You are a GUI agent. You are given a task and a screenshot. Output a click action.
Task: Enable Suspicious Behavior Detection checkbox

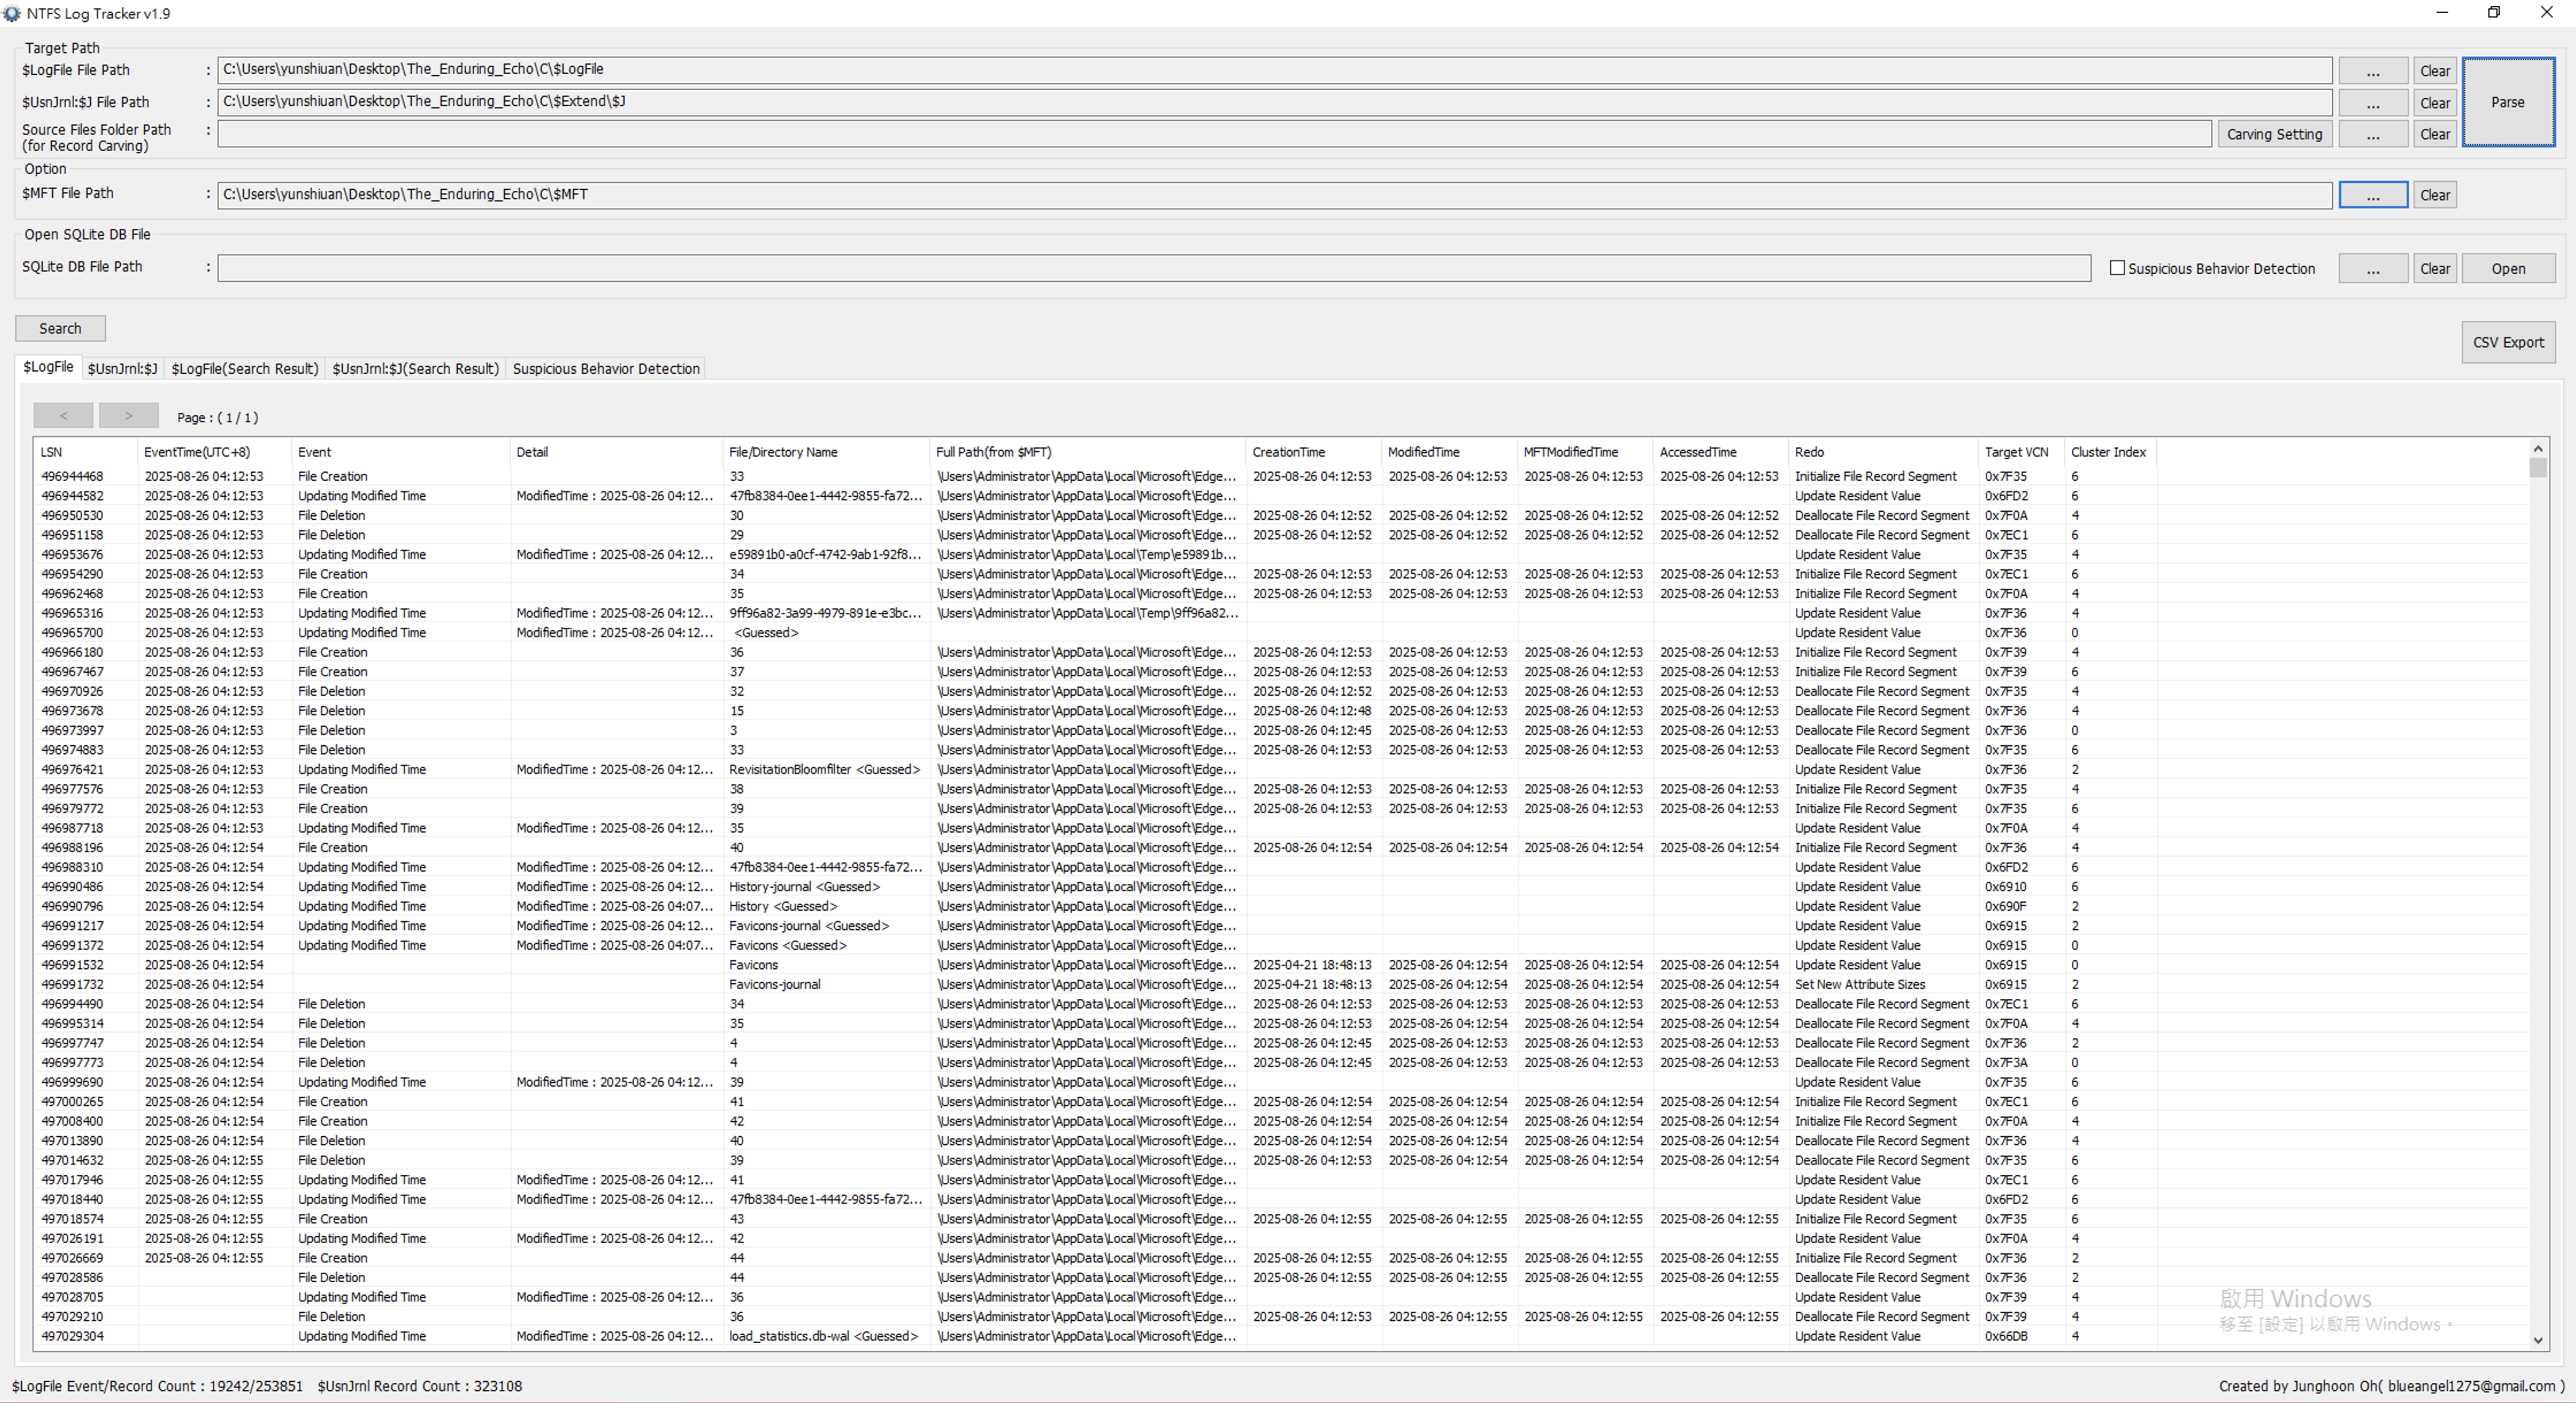[2117, 268]
